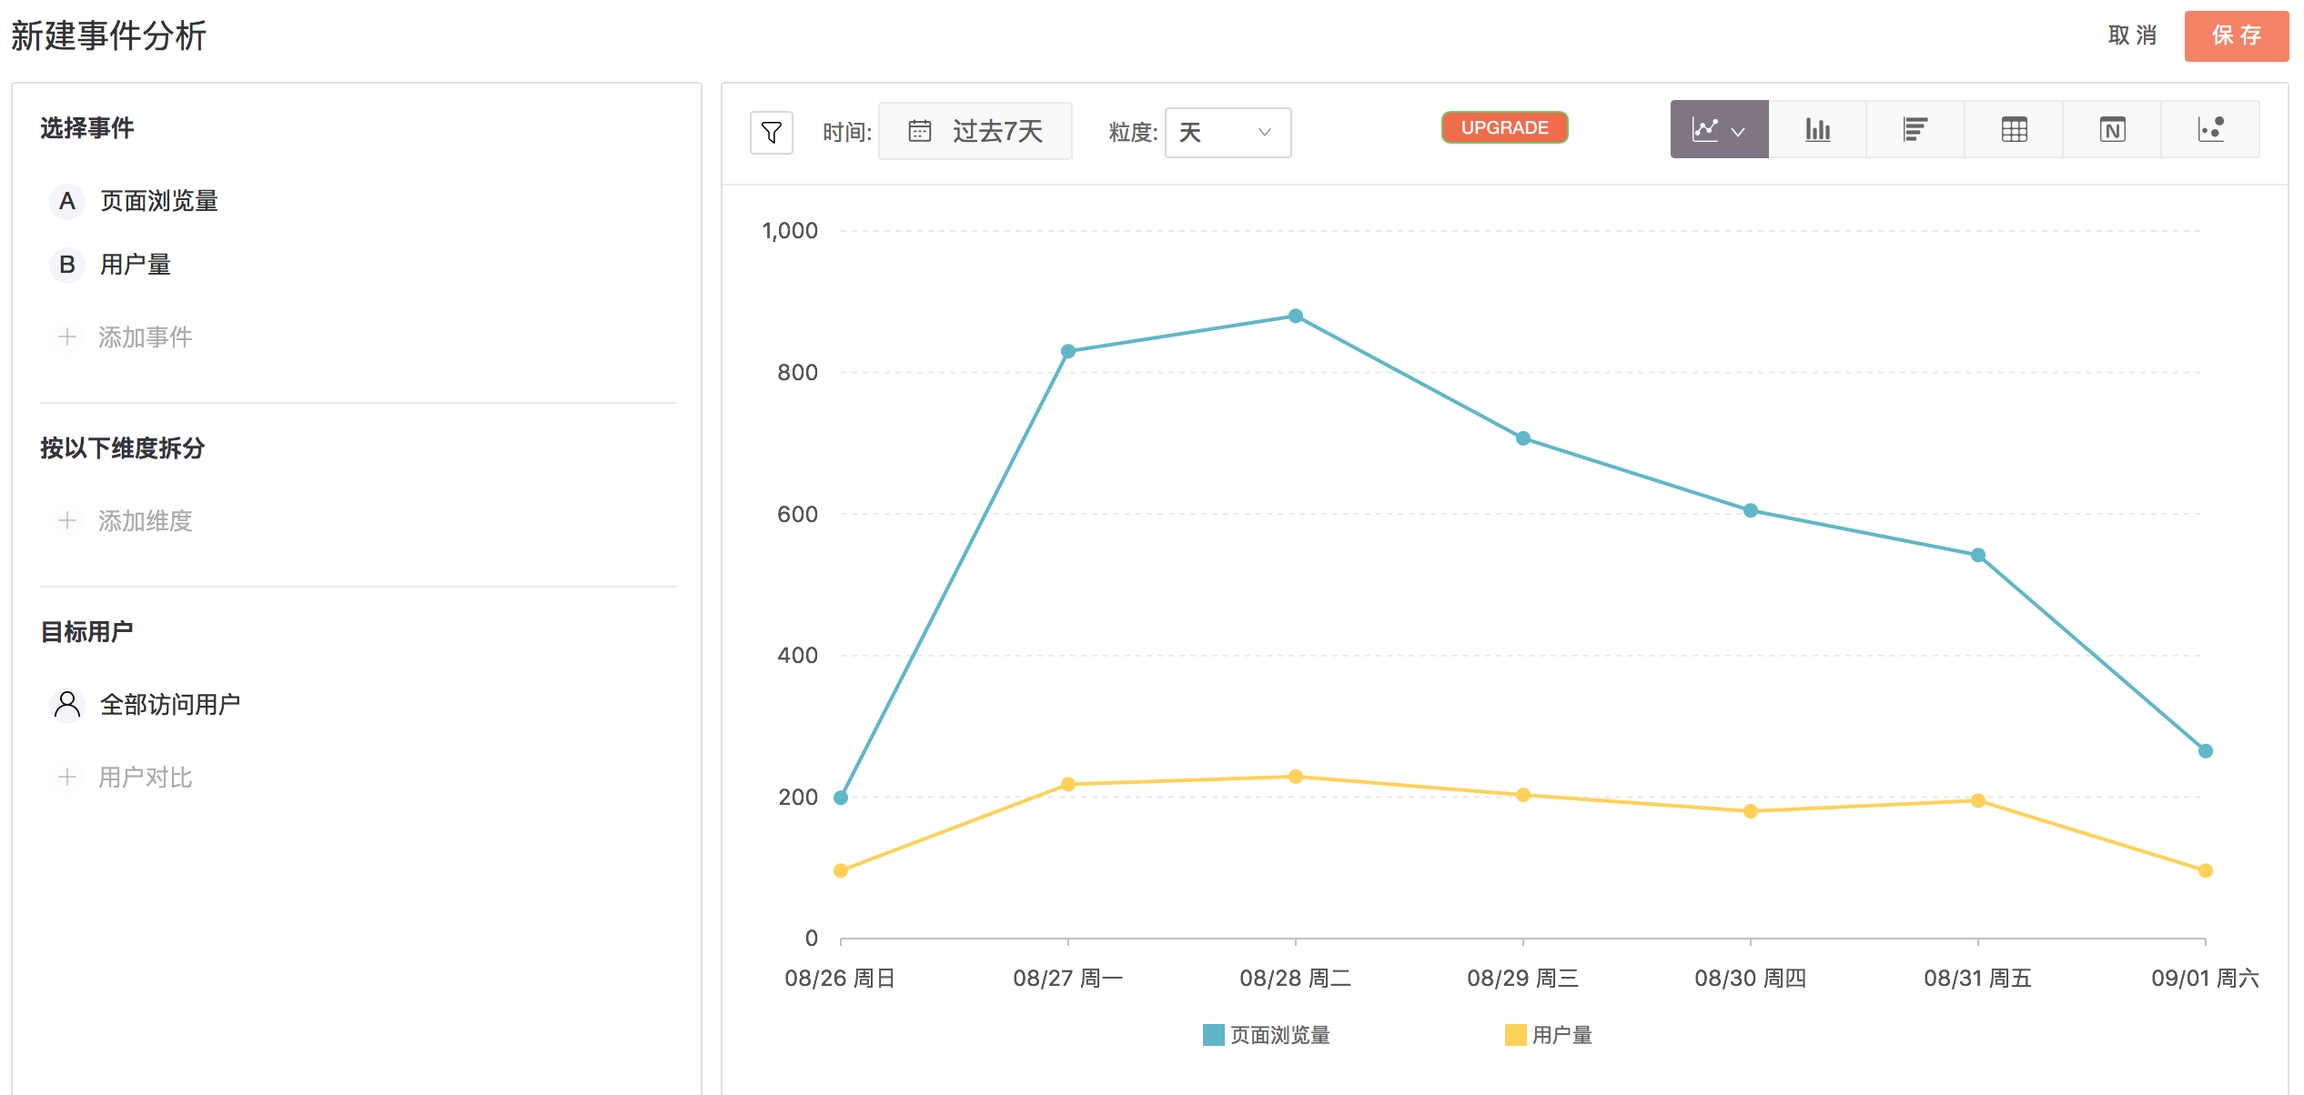
Task: Select event A 页面浏览量
Action: pyautogui.click(x=158, y=201)
